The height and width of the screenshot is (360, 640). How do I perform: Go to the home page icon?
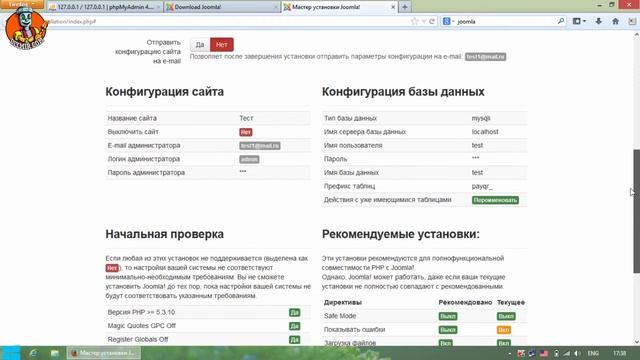(615, 21)
